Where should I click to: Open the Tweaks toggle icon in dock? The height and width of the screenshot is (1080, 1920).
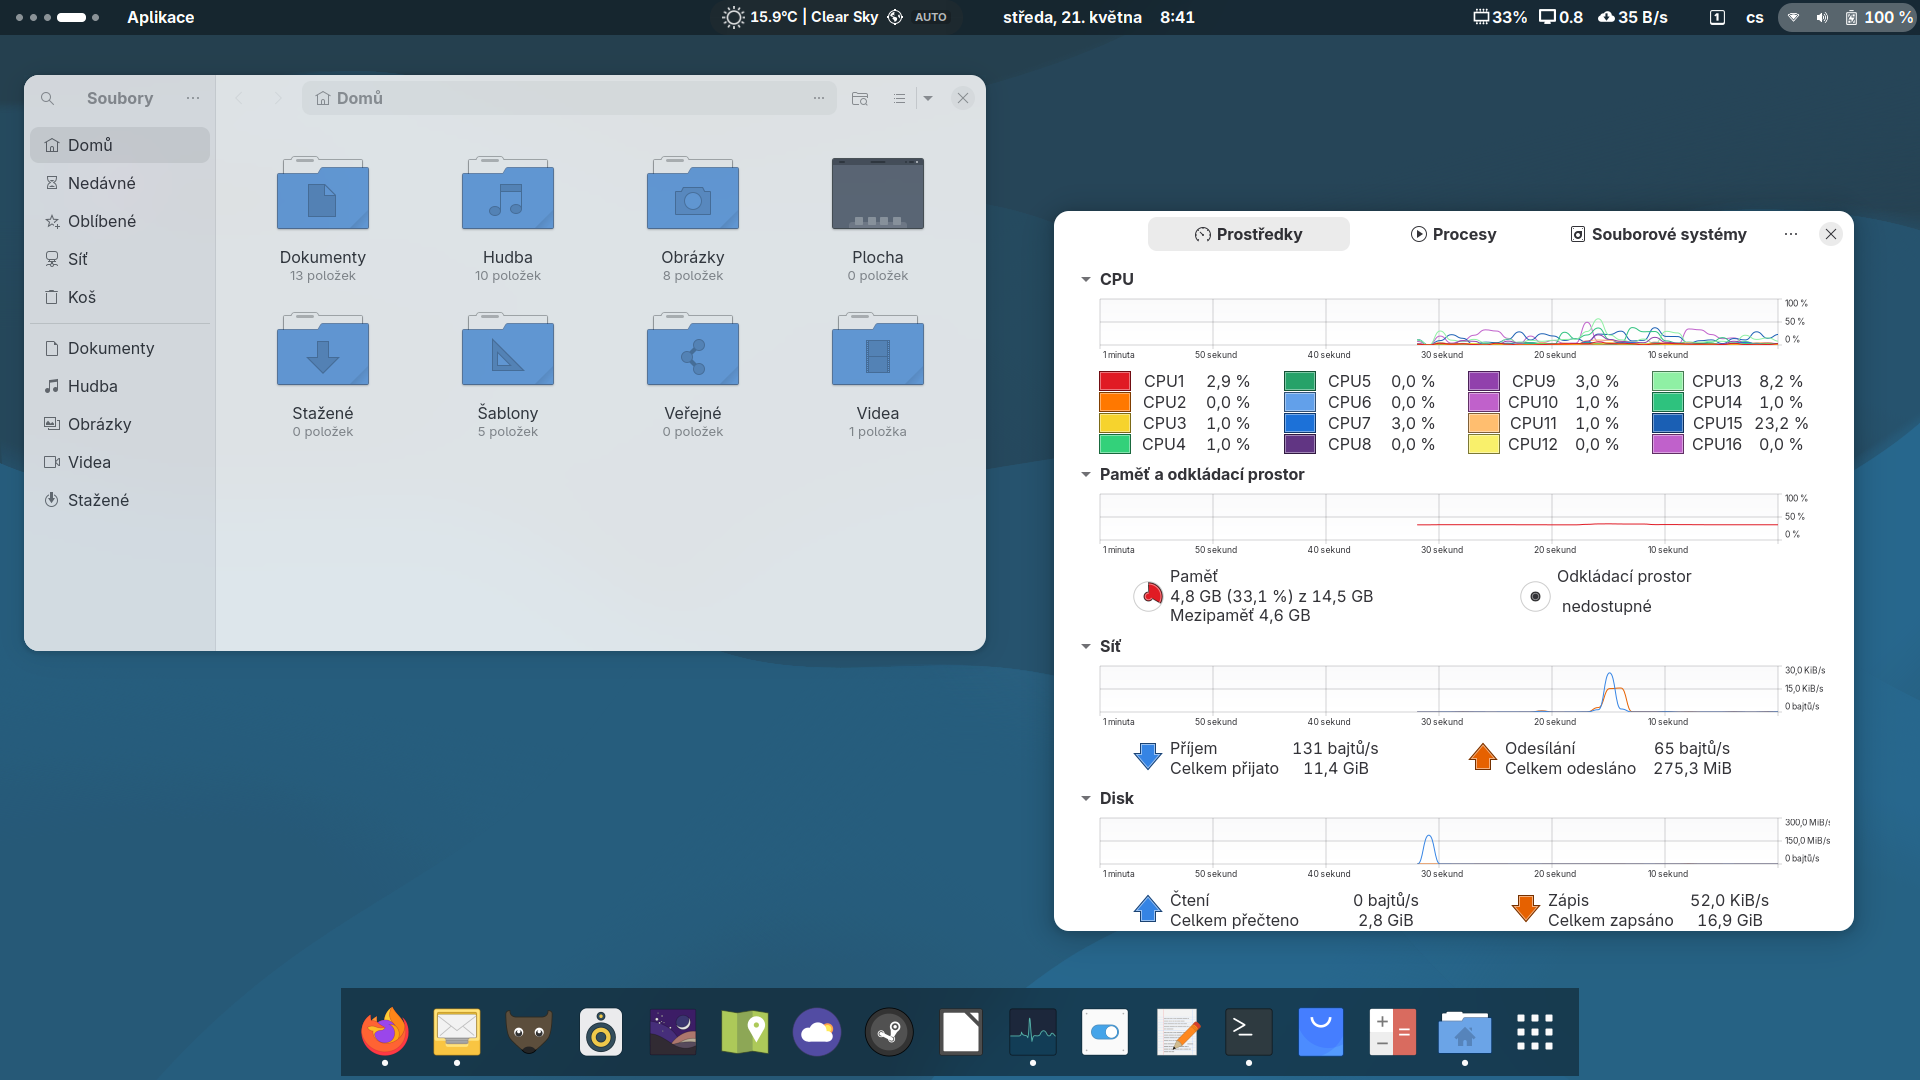pyautogui.click(x=1105, y=1032)
